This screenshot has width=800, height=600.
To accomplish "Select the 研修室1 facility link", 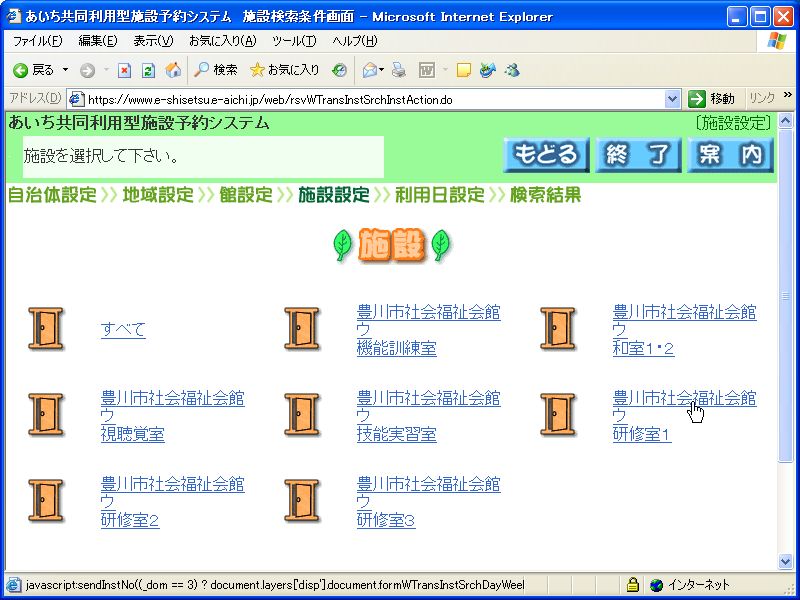I will point(642,434).
